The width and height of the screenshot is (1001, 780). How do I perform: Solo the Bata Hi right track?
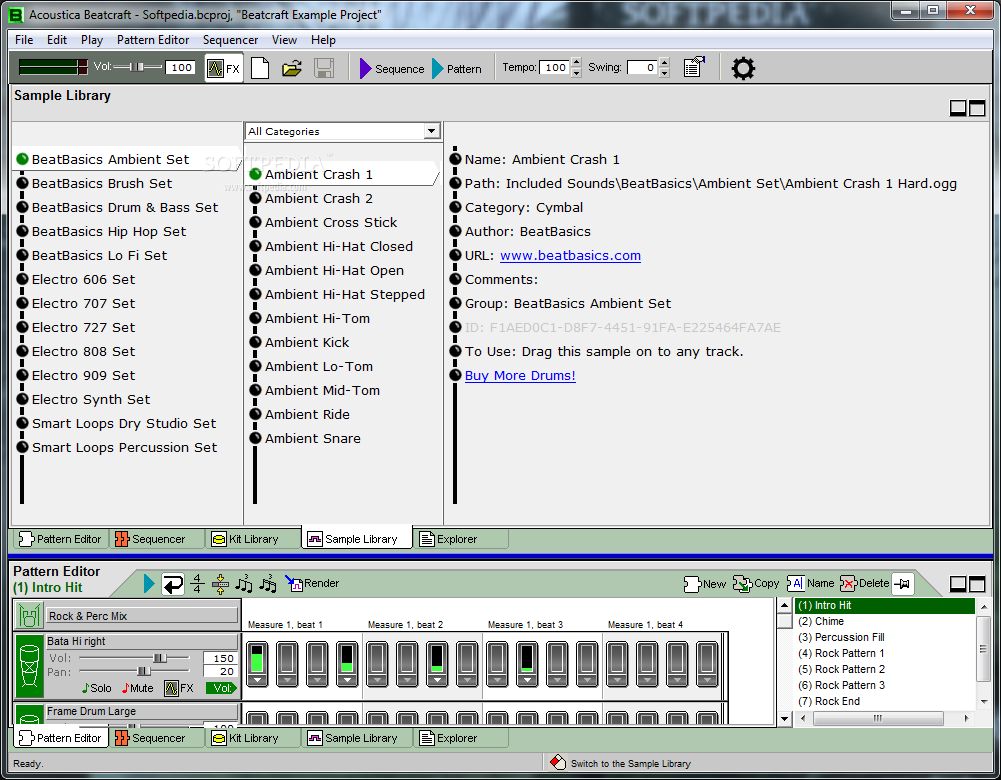96,688
